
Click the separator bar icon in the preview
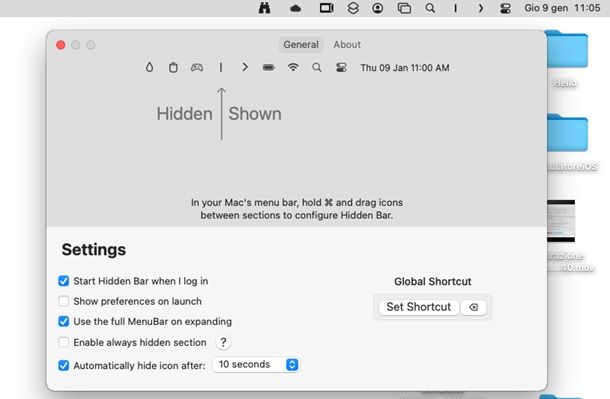tap(221, 68)
